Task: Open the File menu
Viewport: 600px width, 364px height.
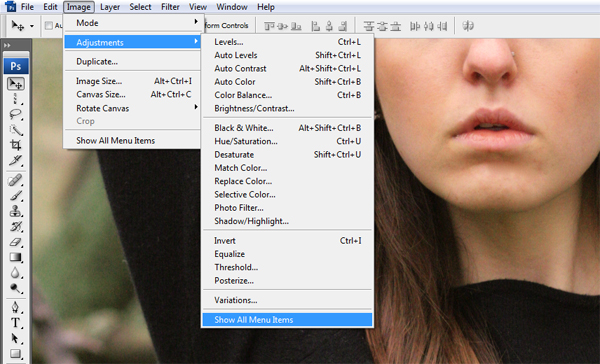Action: pos(27,7)
